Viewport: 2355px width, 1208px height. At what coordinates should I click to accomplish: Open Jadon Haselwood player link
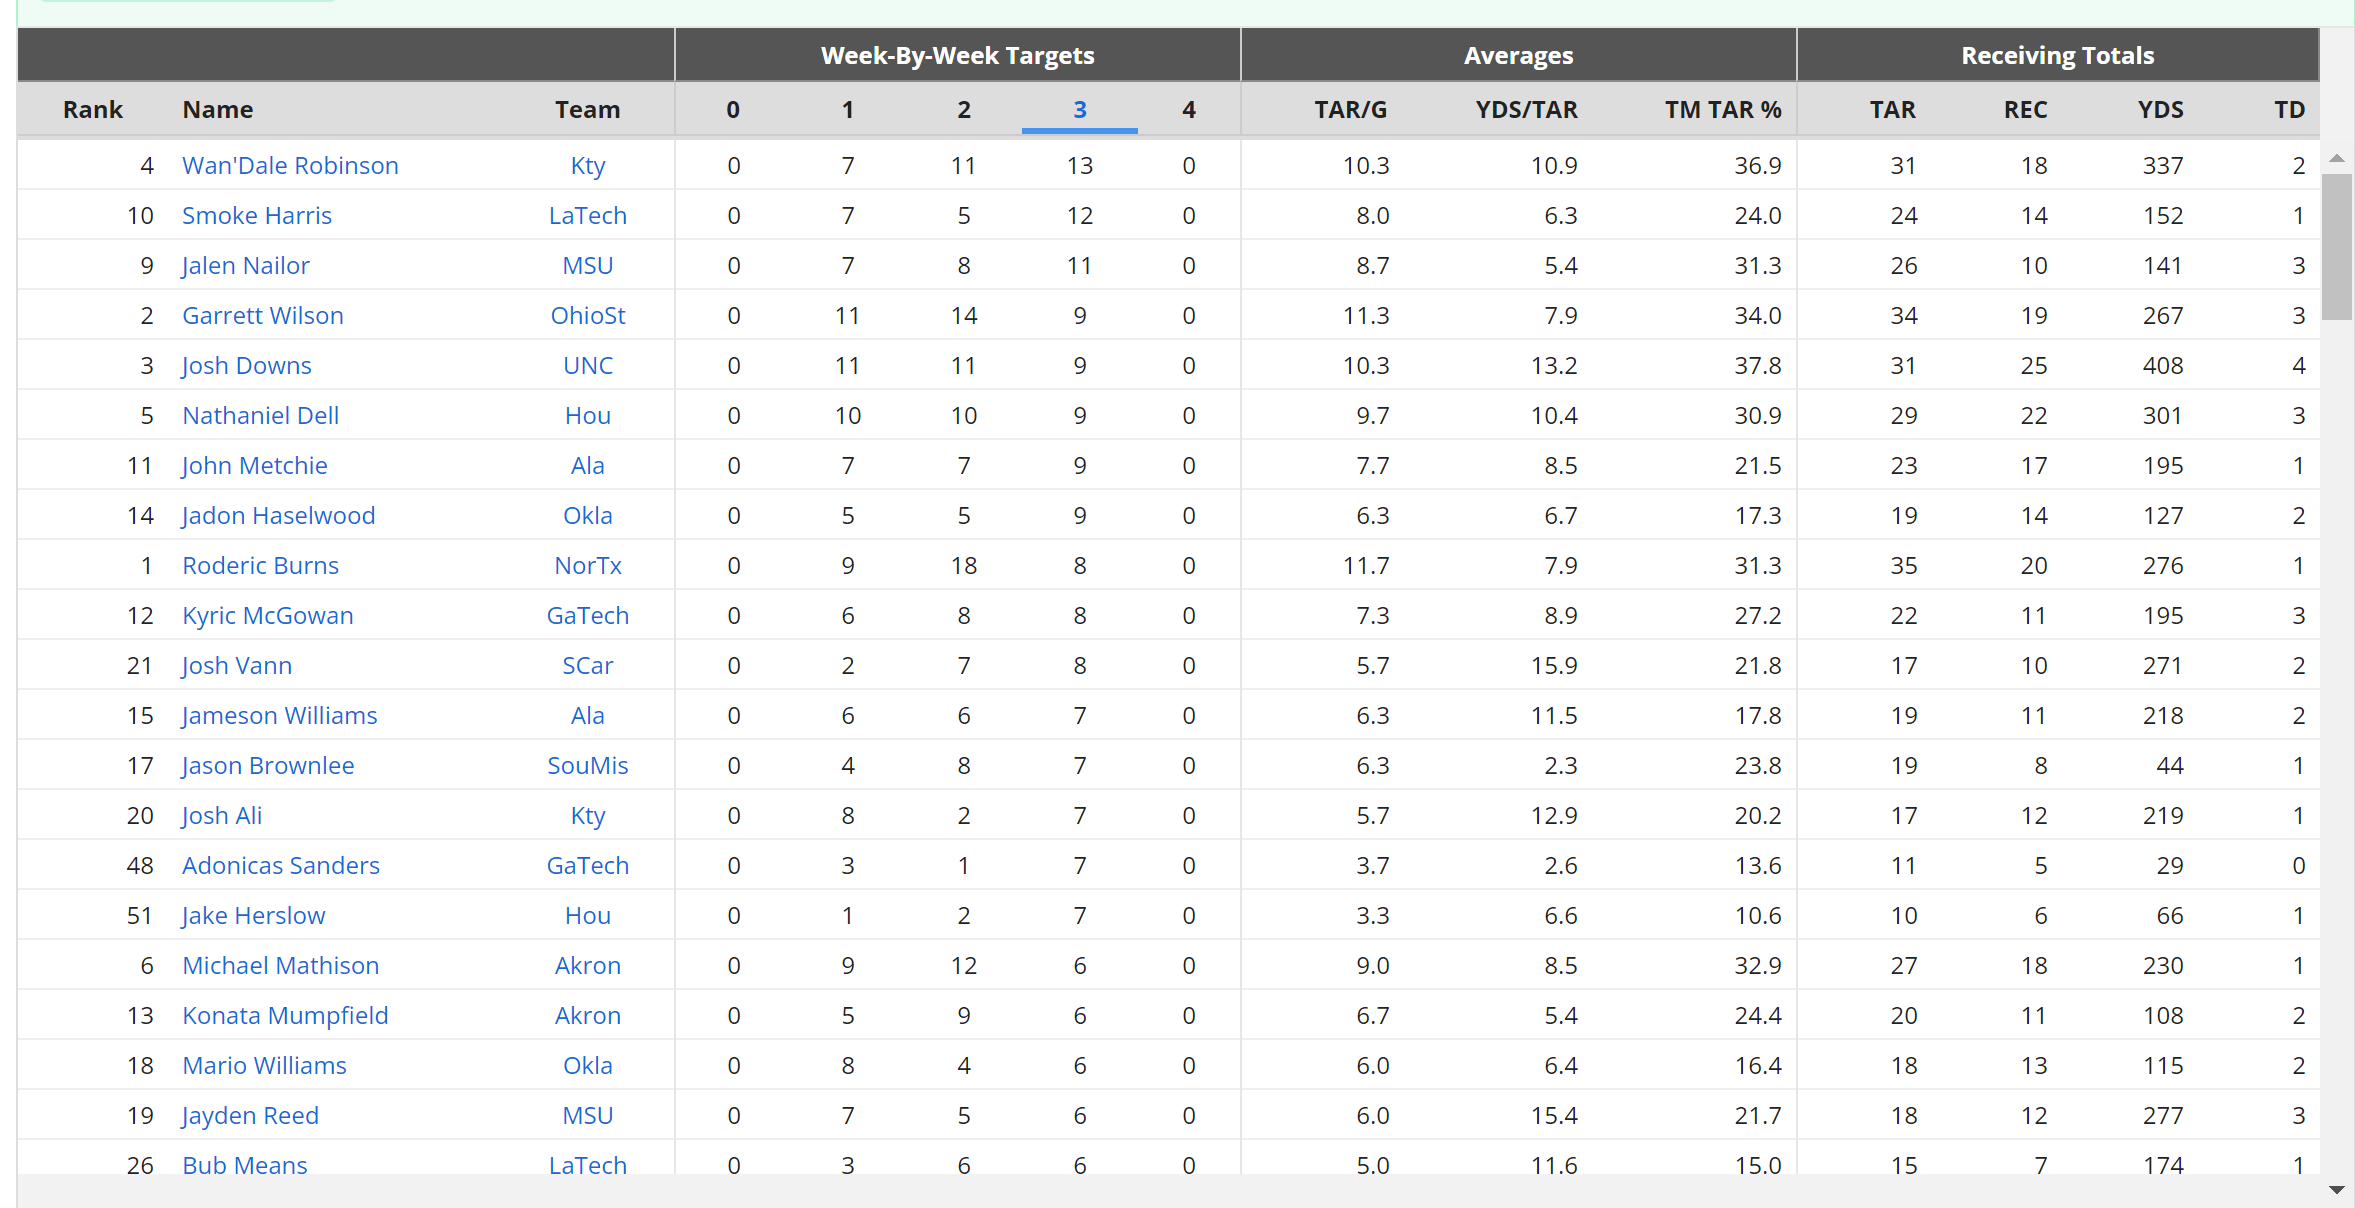pyautogui.click(x=278, y=515)
